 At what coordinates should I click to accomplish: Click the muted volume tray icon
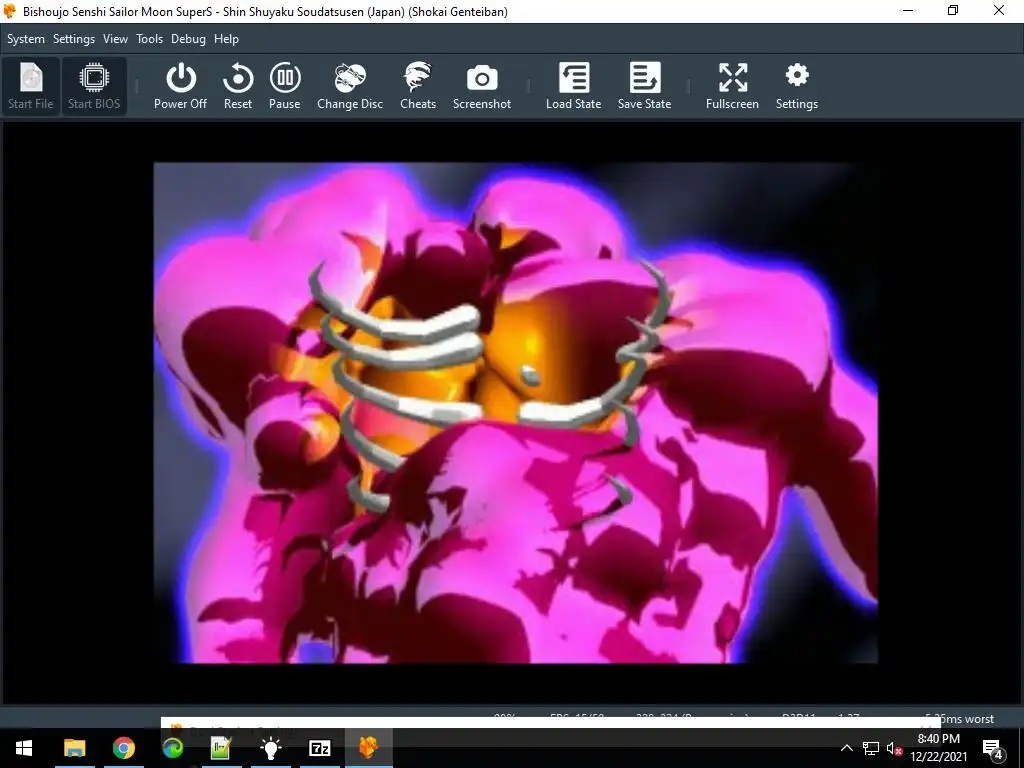[x=894, y=748]
